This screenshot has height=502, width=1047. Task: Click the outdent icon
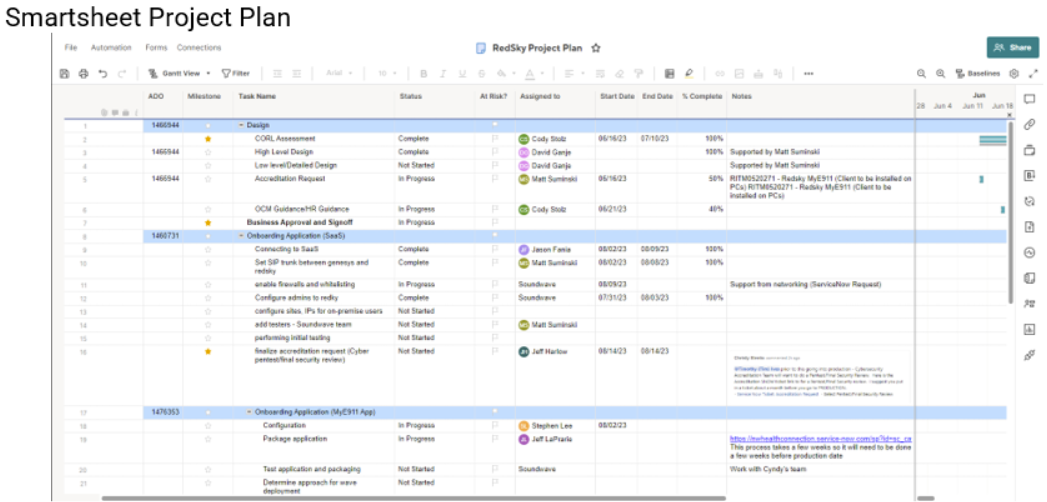[x=278, y=73]
